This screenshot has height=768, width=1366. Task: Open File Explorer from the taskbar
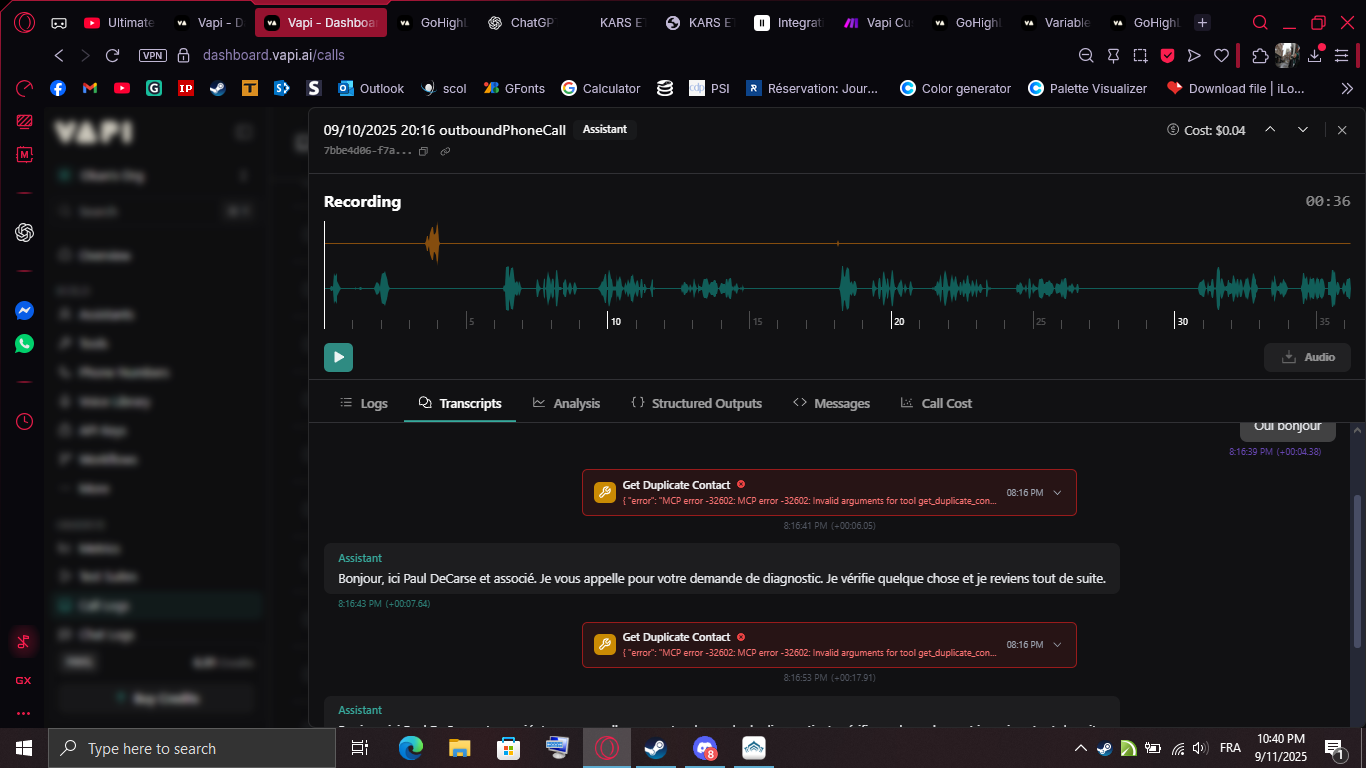tap(459, 748)
